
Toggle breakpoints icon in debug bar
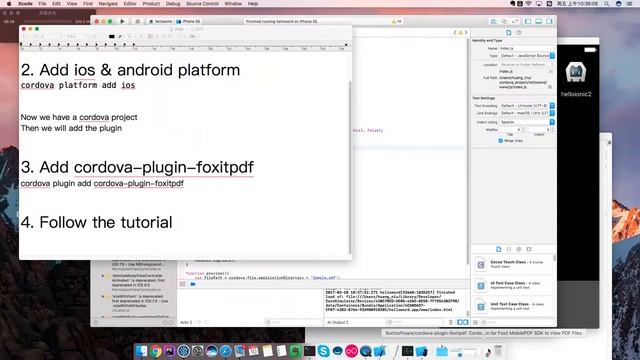pos(193,284)
